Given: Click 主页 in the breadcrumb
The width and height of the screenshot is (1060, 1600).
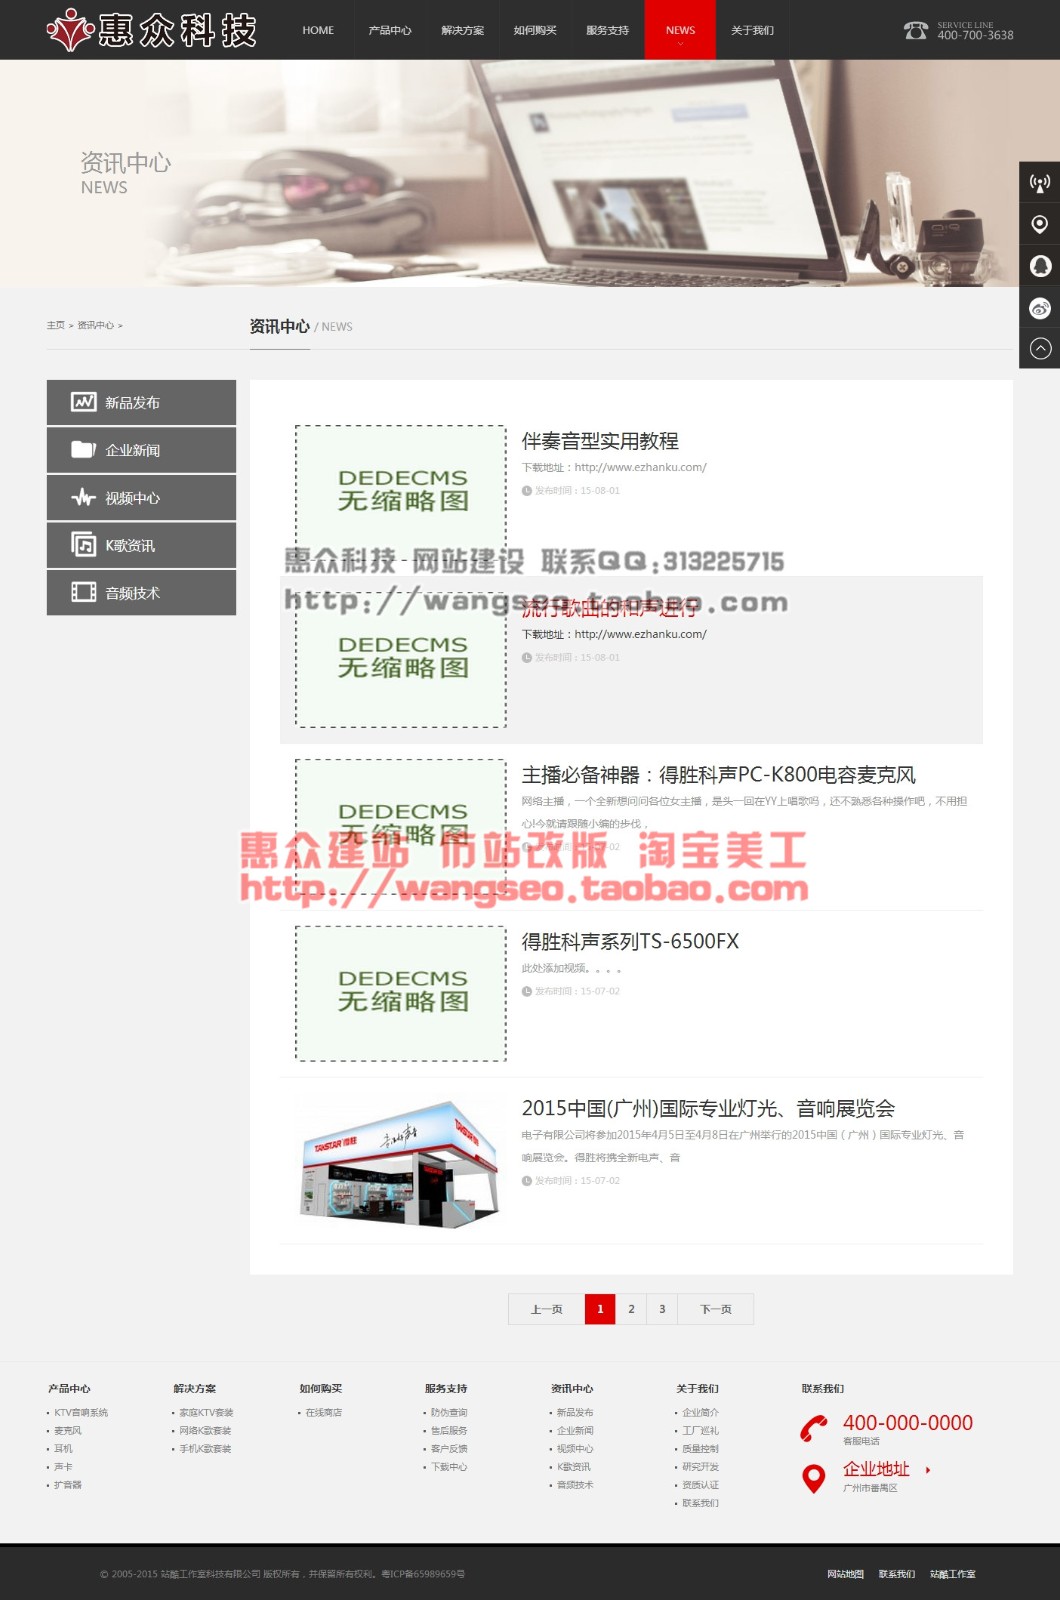Looking at the screenshot, I should 55,325.
